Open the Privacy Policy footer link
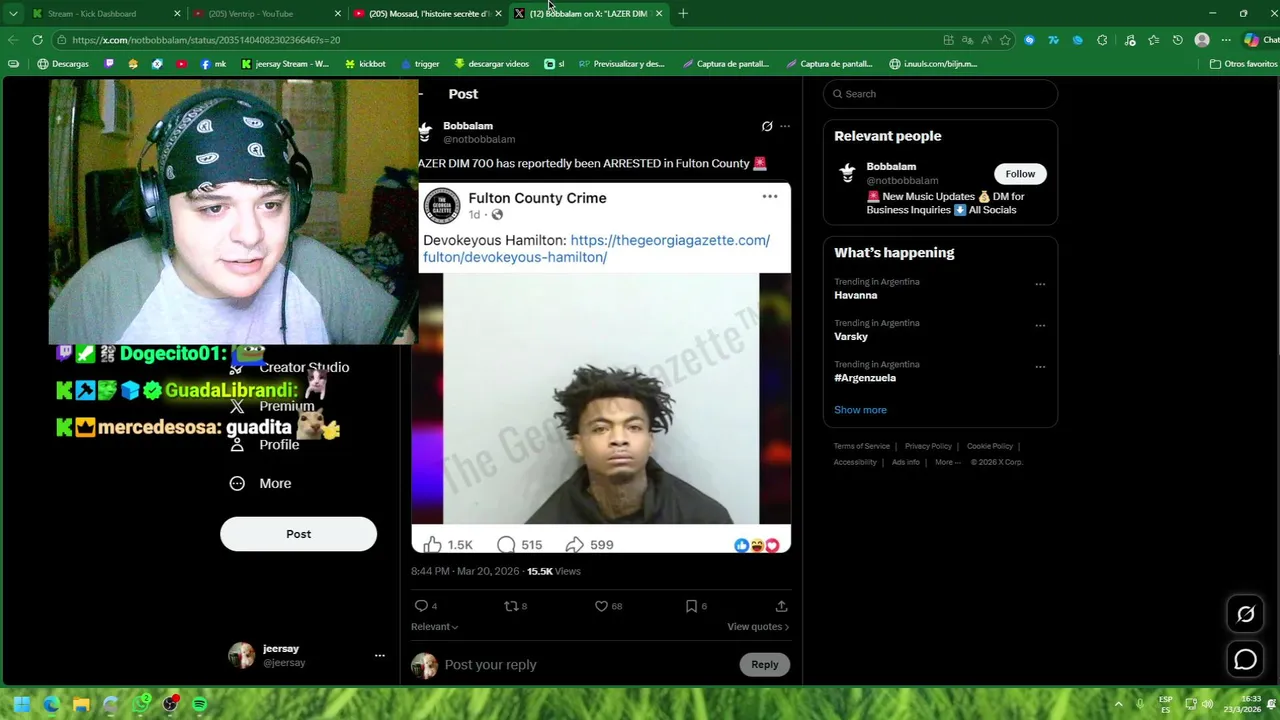Viewport: 1280px width, 720px height. tap(928, 446)
